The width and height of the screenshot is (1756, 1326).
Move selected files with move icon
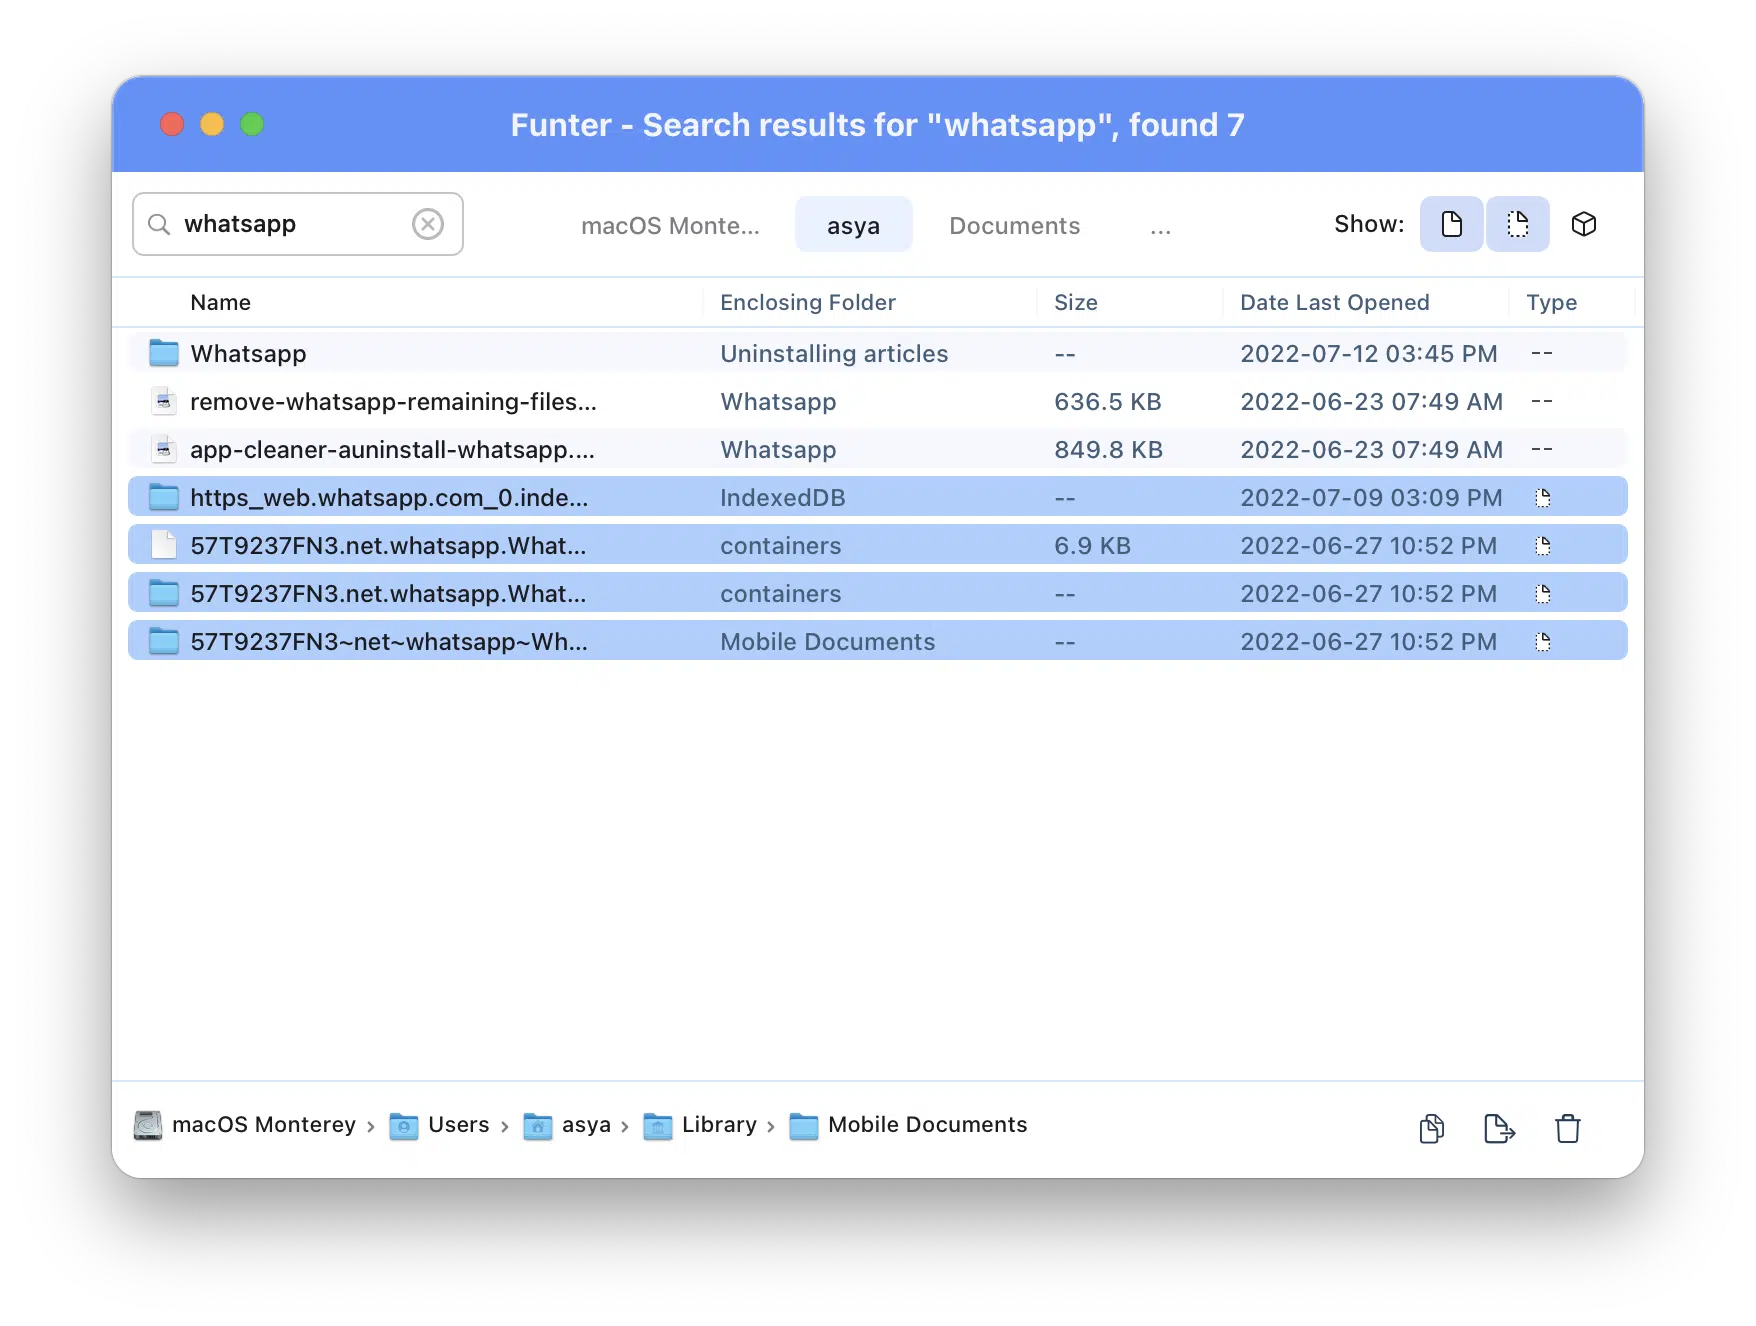(x=1499, y=1128)
